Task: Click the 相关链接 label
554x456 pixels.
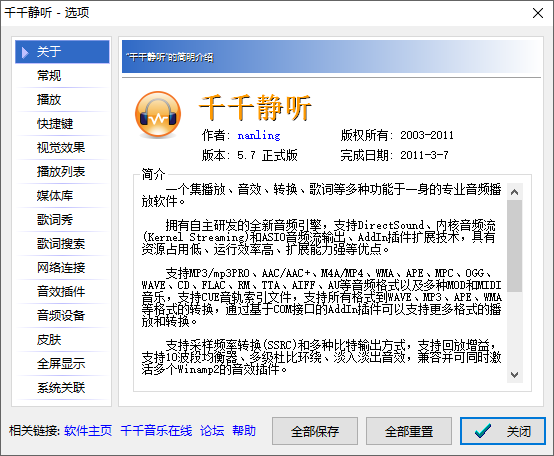Action: 34,431
